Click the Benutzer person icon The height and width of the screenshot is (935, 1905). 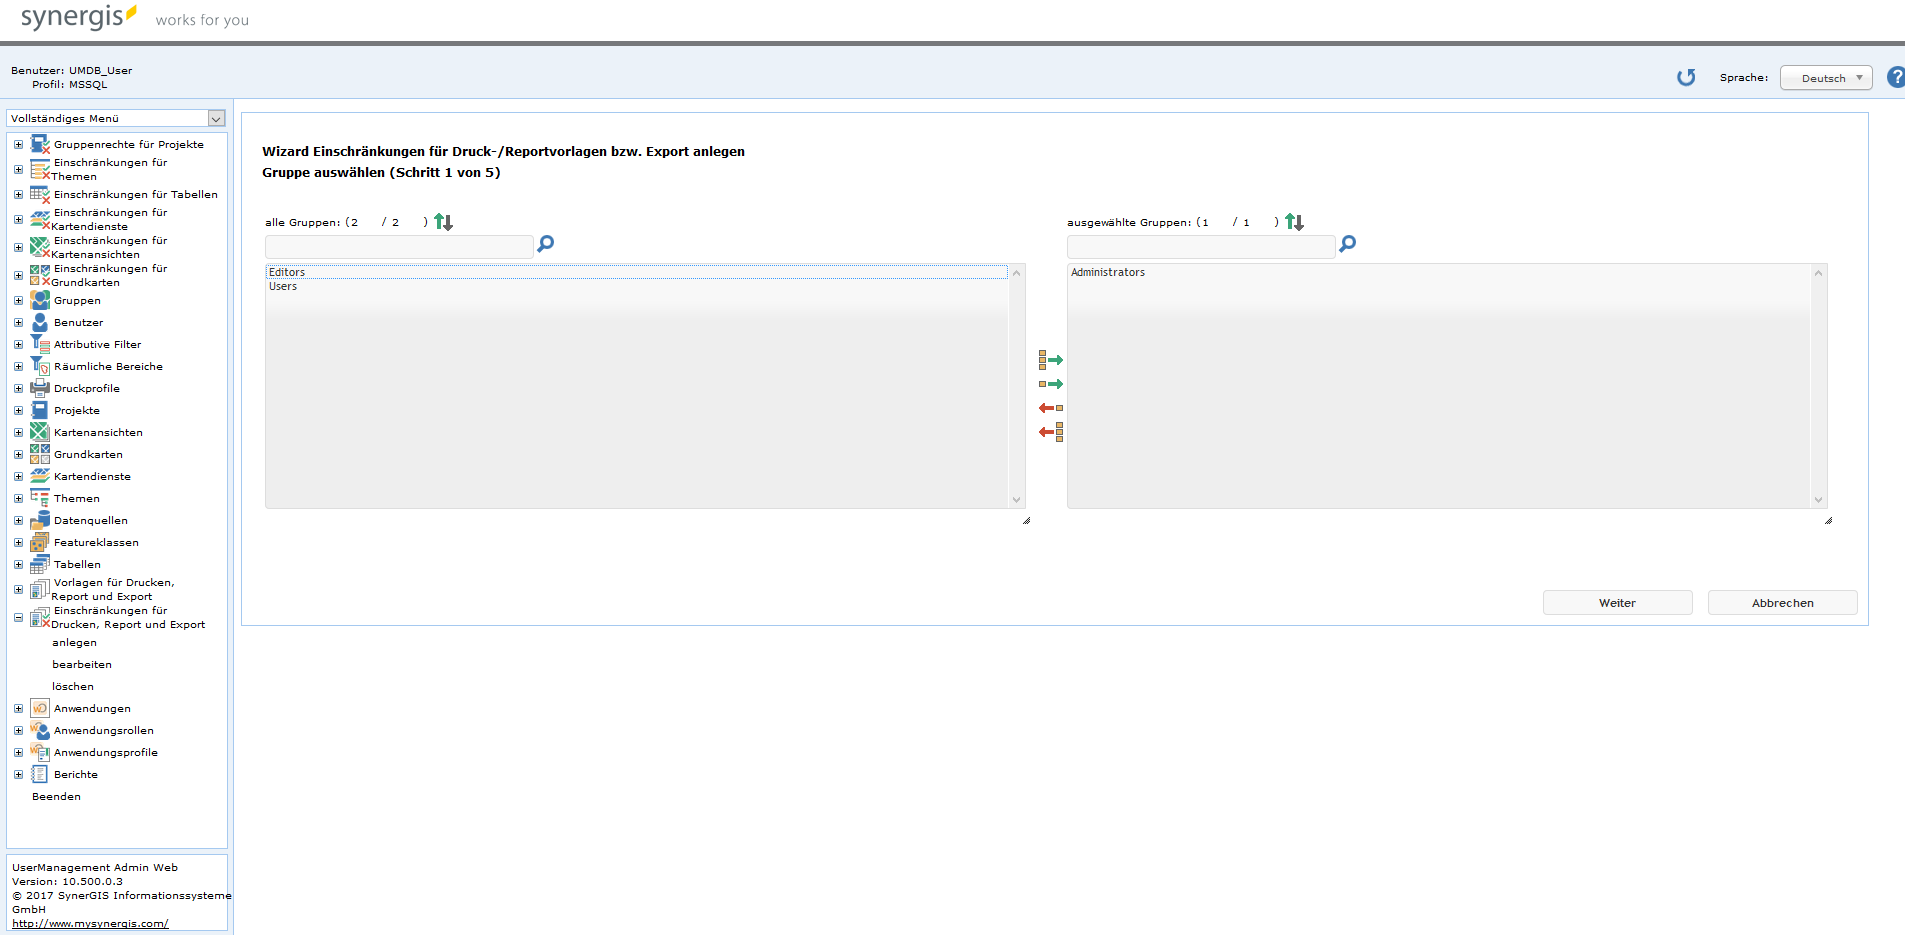coord(40,322)
